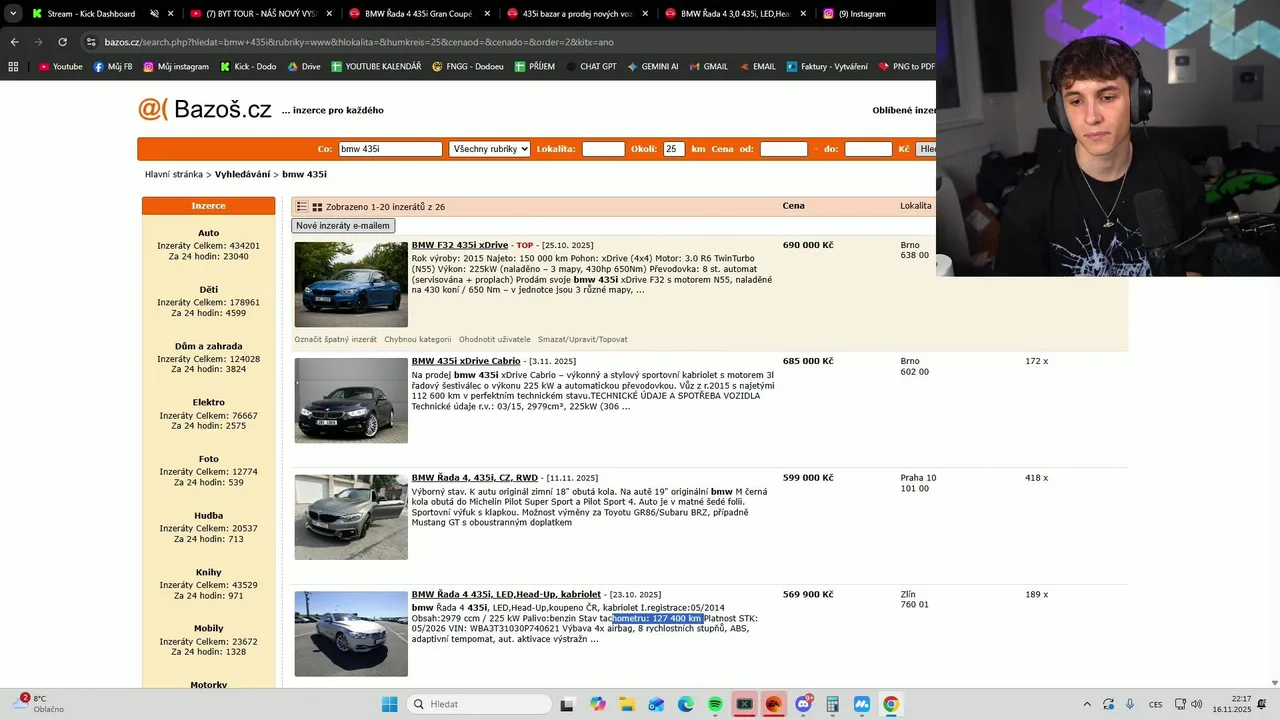Open the FNGG - Dodoeu bookmark
This screenshot has width=1280, height=720.
click(x=468, y=67)
